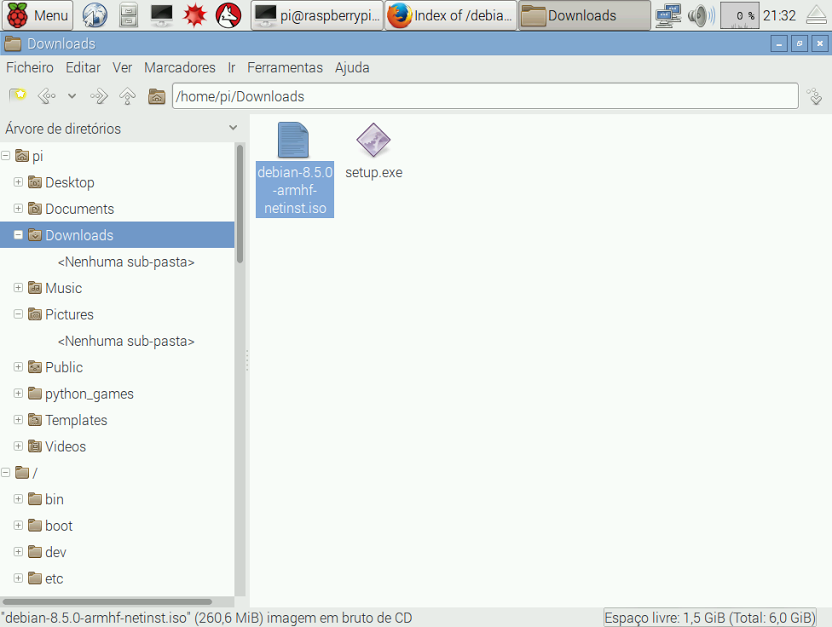
Task: Expand the Documents folder tree node
Action: pyautogui.click(x=18, y=208)
